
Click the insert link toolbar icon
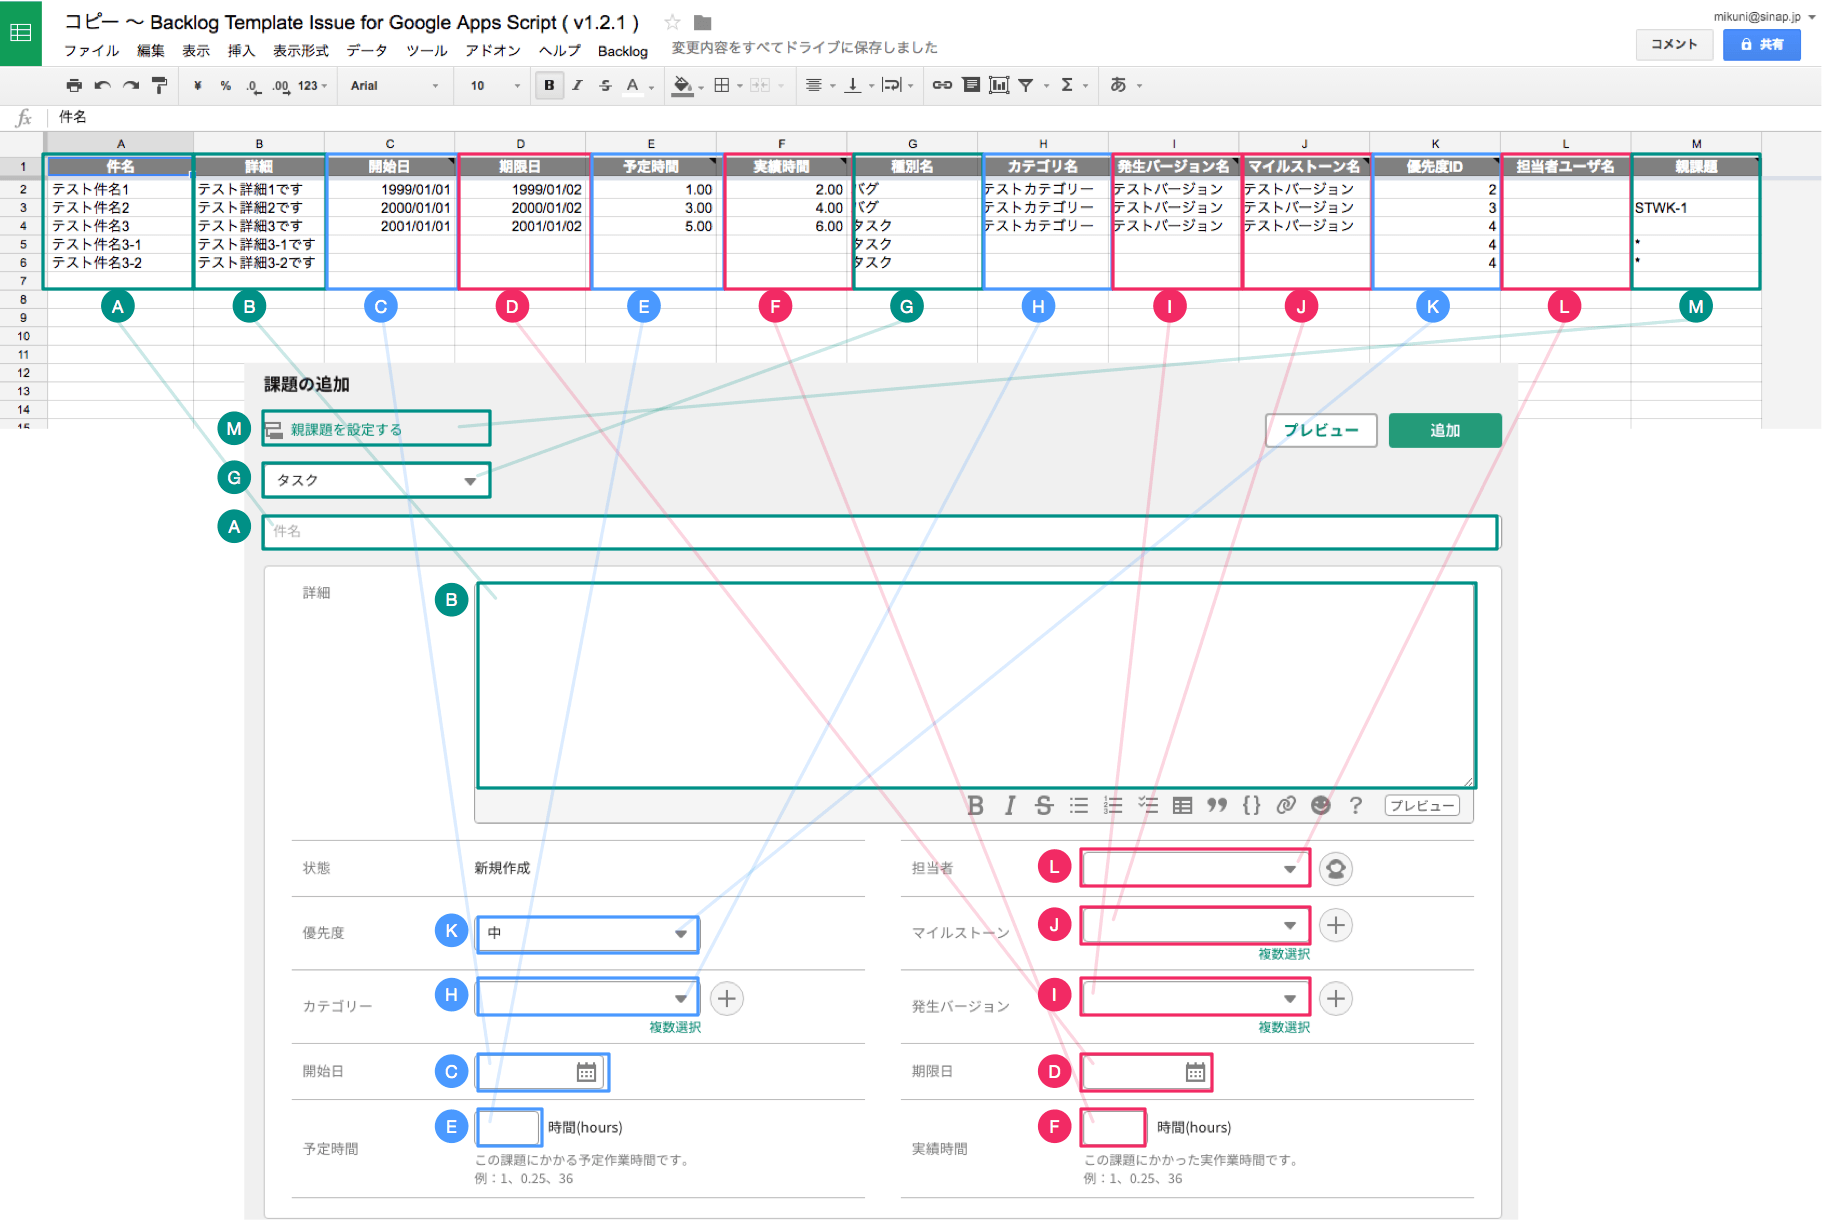tap(942, 85)
